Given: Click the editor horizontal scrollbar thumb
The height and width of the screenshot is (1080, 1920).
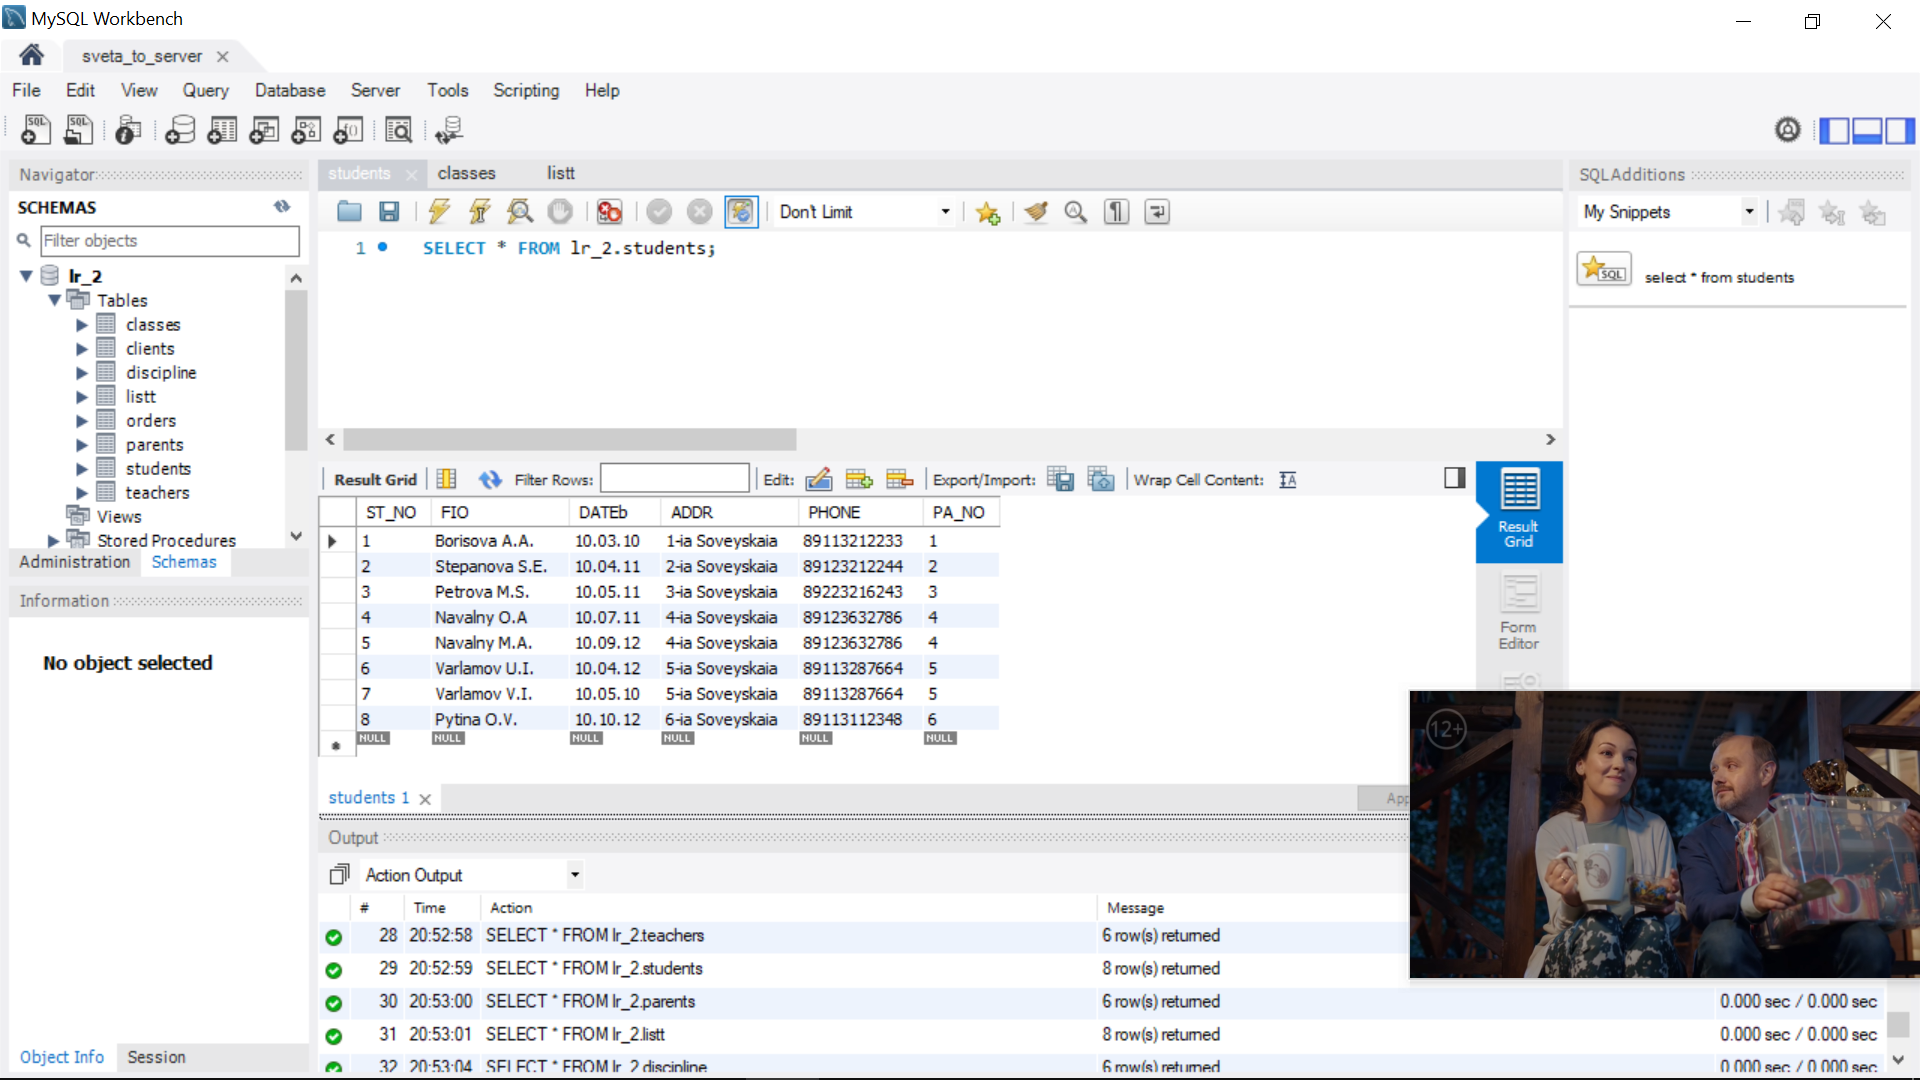Looking at the screenshot, I should [569, 439].
